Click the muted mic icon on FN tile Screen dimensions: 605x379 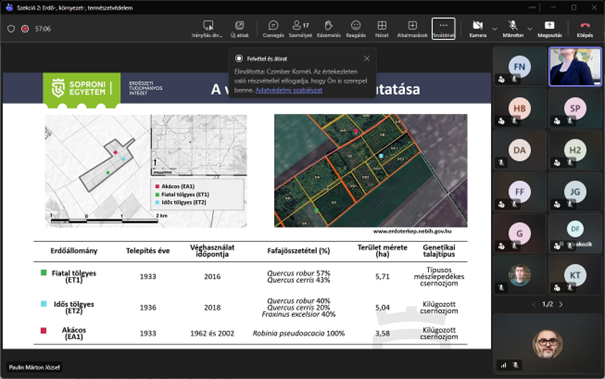515,80
